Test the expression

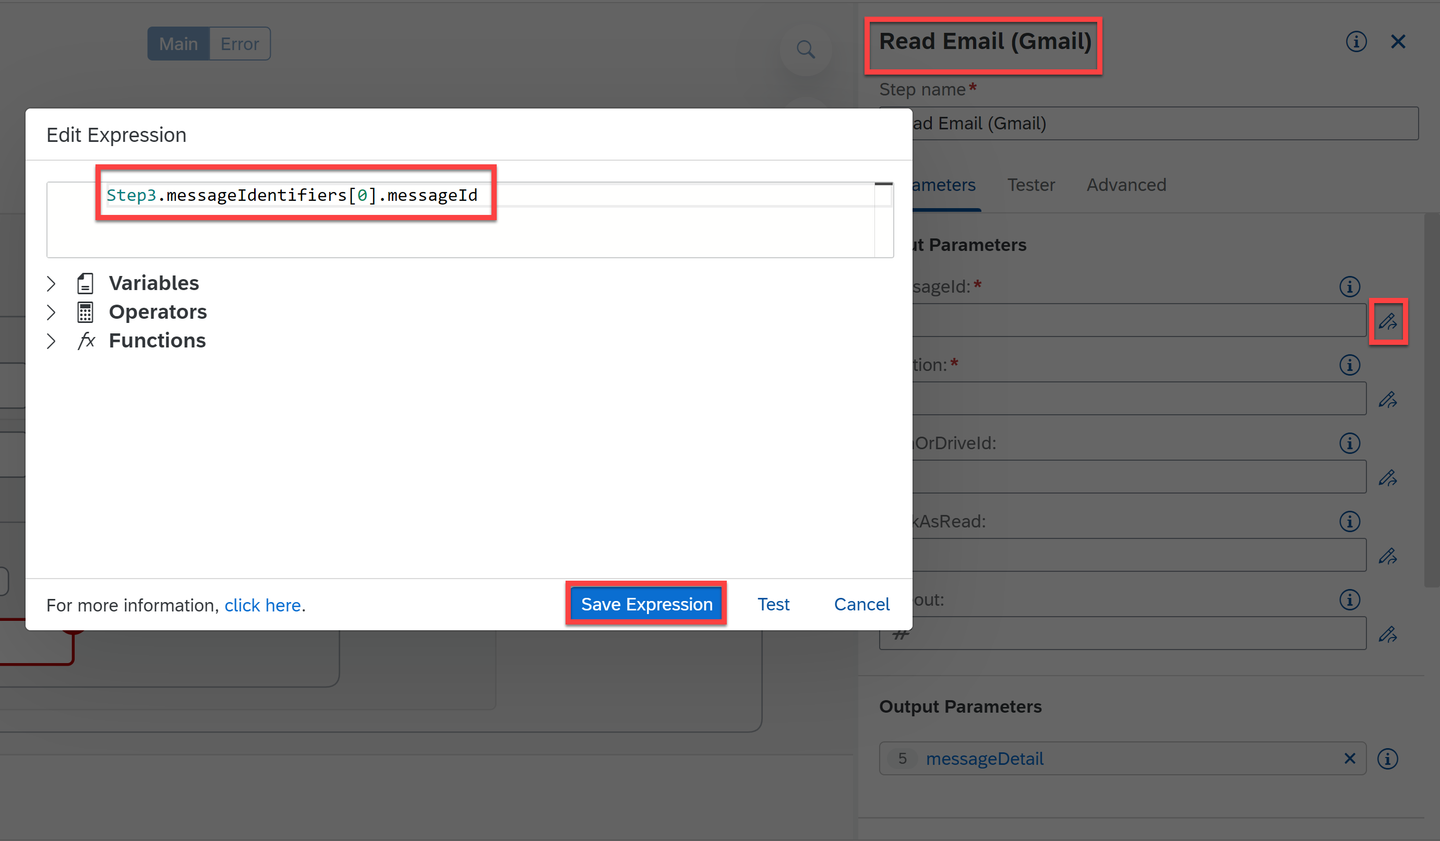coord(773,604)
